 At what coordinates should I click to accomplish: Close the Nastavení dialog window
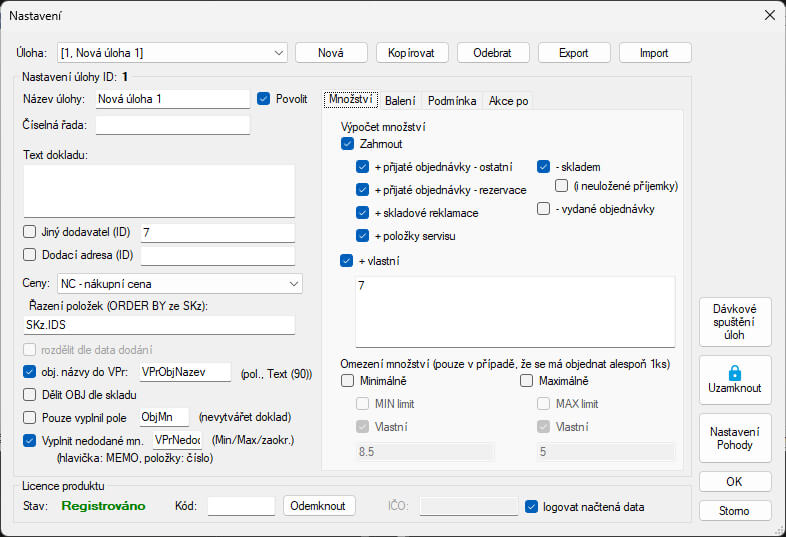point(768,15)
